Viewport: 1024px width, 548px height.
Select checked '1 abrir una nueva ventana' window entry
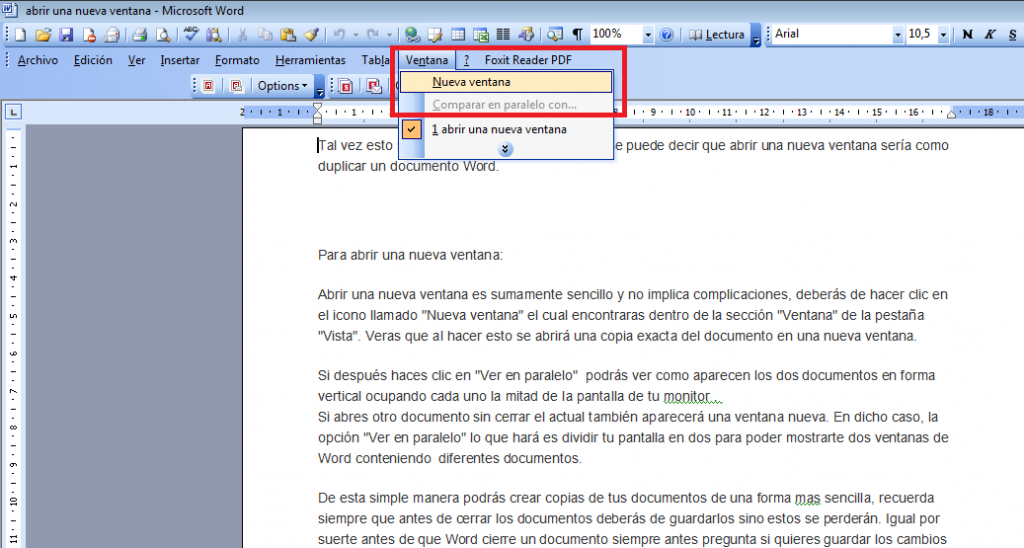point(506,129)
